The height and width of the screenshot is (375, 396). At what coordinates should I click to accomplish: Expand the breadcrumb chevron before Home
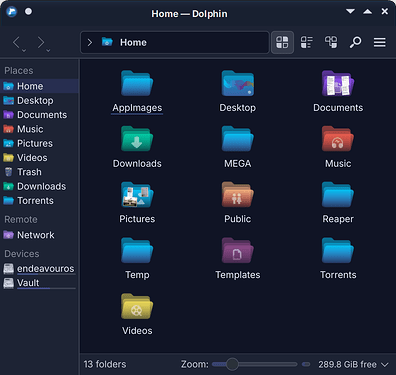(x=89, y=42)
